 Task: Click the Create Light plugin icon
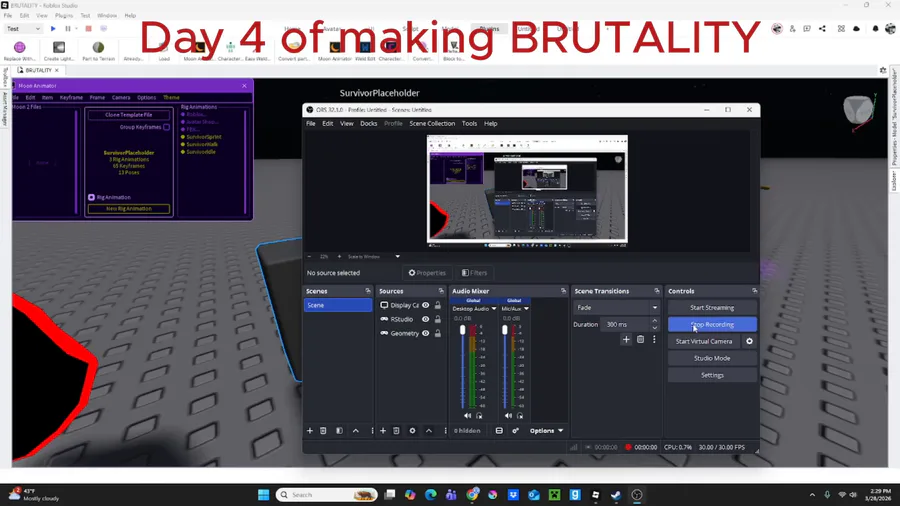(x=59, y=47)
